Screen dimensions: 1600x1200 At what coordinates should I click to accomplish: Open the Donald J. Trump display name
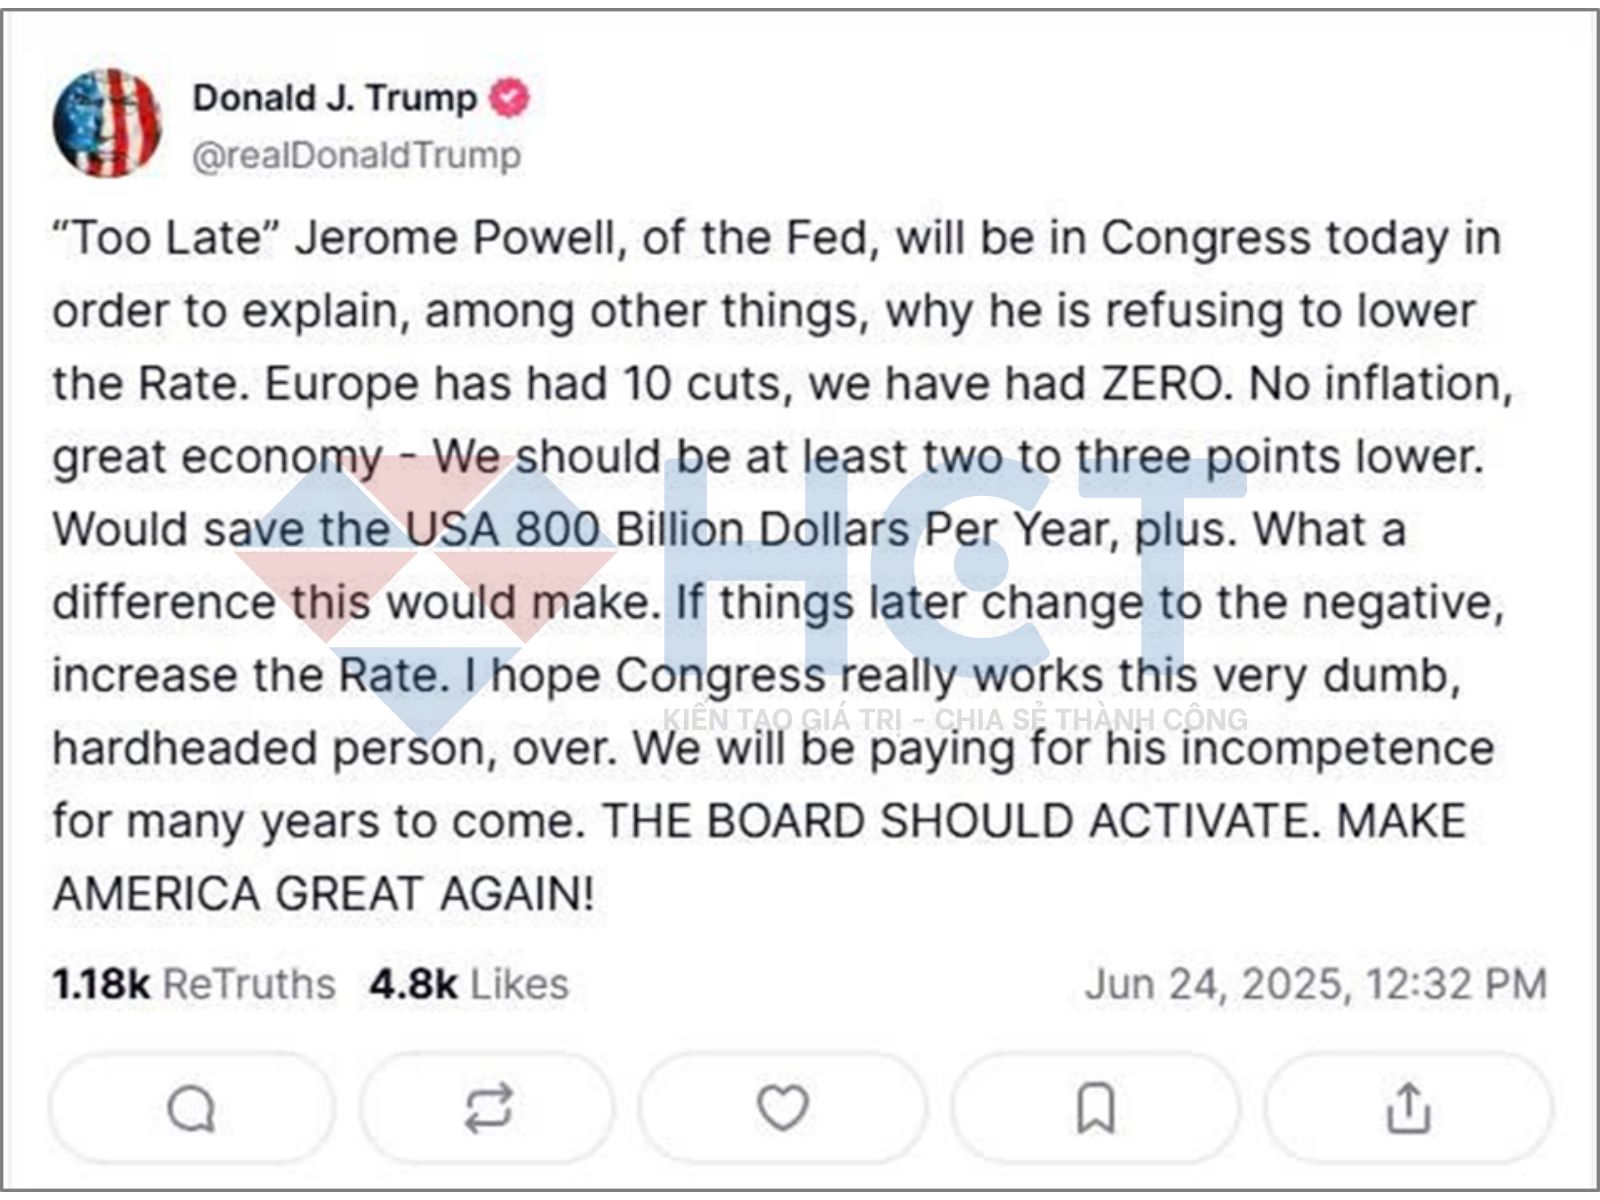[334, 98]
